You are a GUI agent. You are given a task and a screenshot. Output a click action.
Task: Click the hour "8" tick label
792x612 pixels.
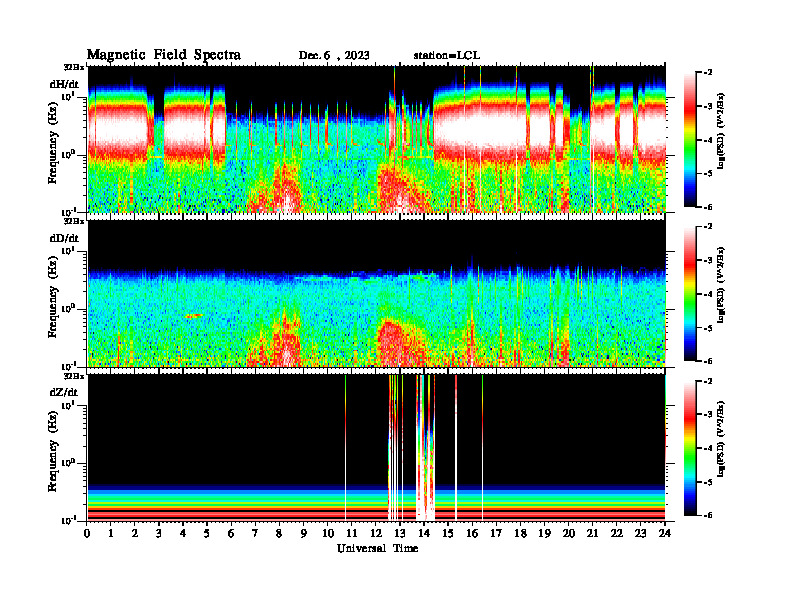tap(279, 534)
